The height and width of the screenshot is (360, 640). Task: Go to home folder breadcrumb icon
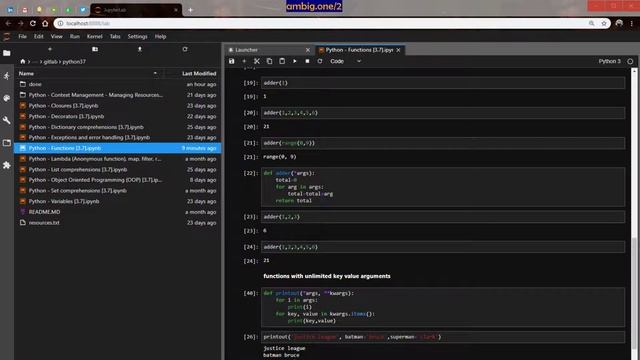[23, 62]
